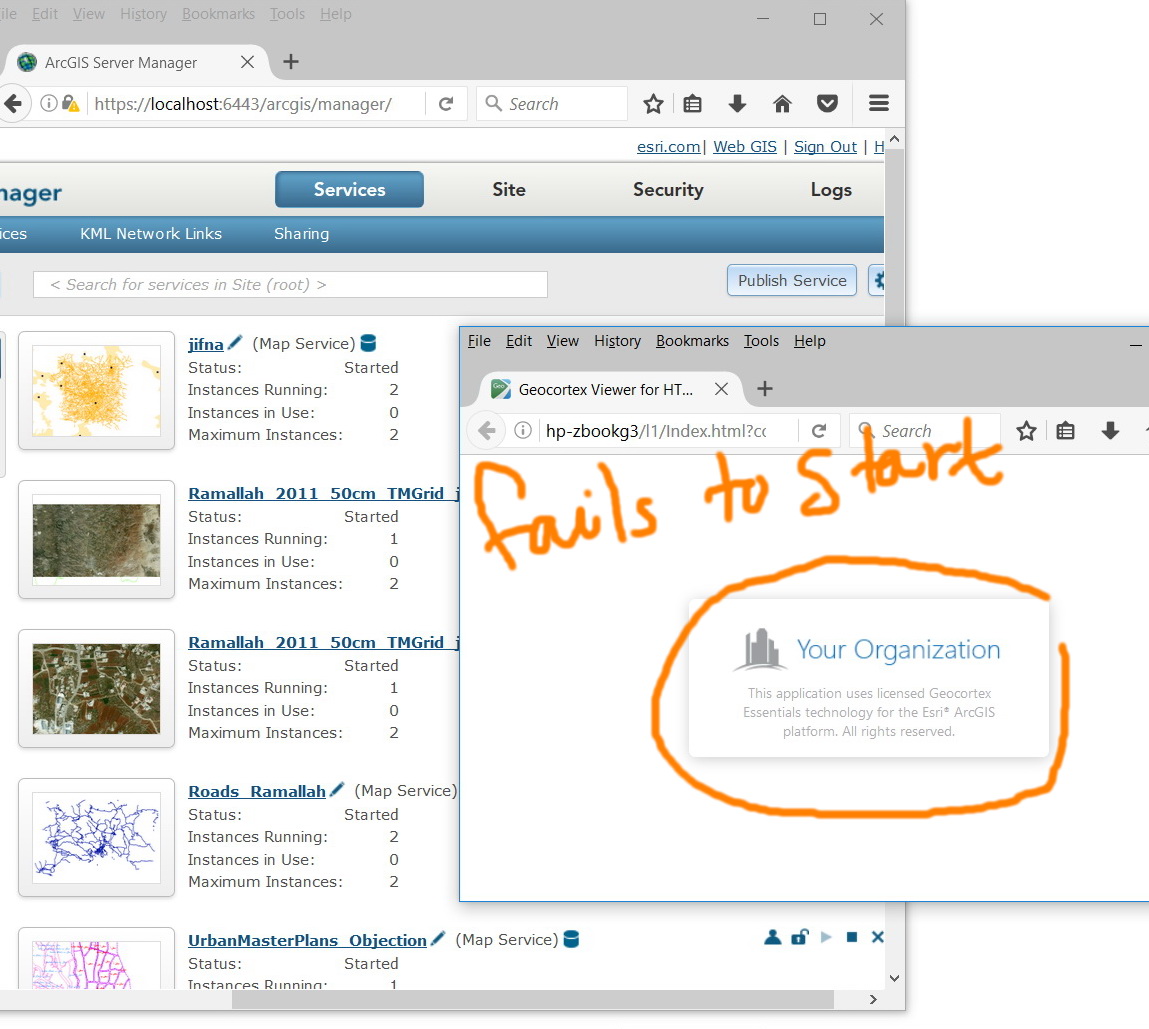Stop UrbanMasterPlans_Objection service with square icon
The image size is (1149, 1029).
point(851,937)
